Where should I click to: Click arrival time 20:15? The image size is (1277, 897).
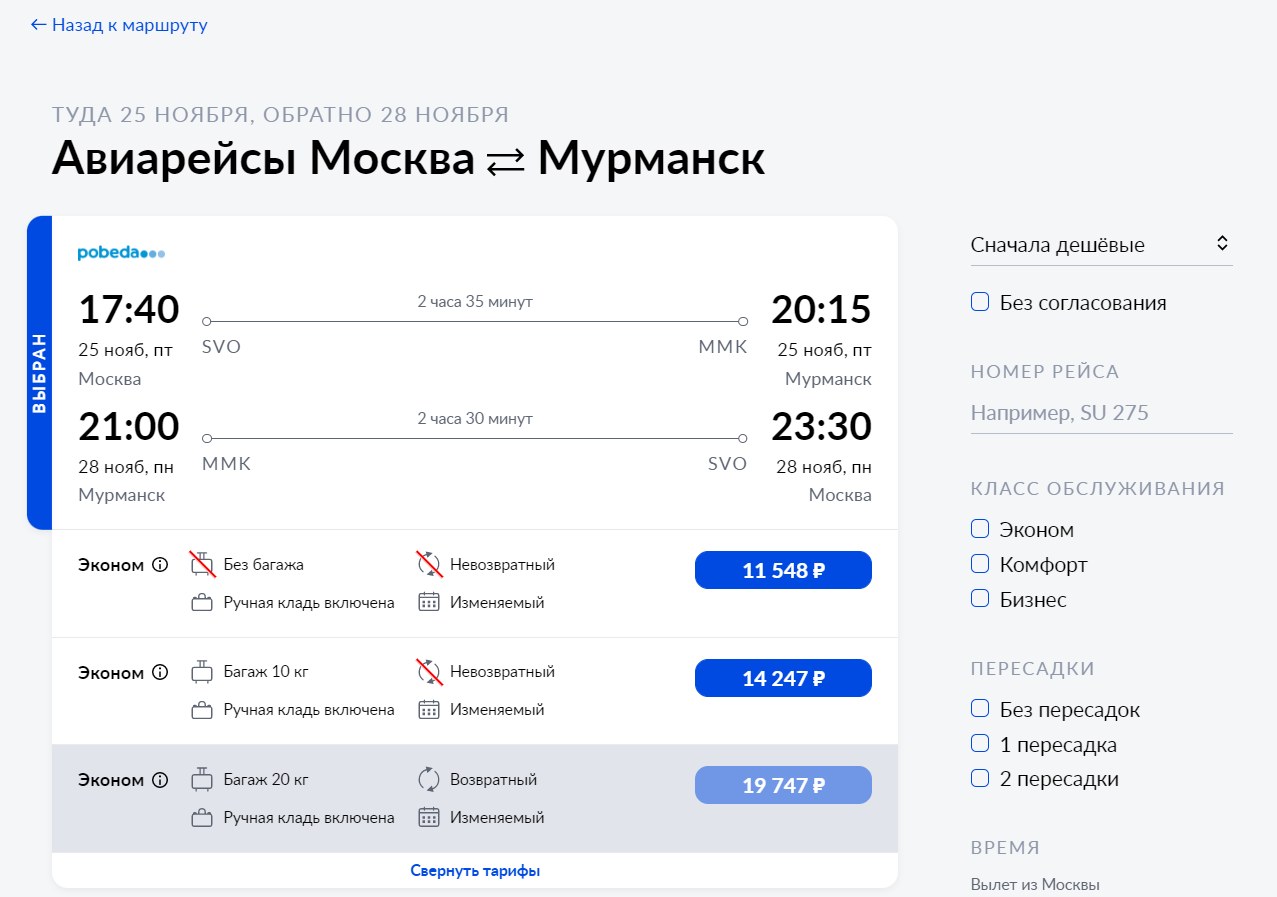[821, 310]
